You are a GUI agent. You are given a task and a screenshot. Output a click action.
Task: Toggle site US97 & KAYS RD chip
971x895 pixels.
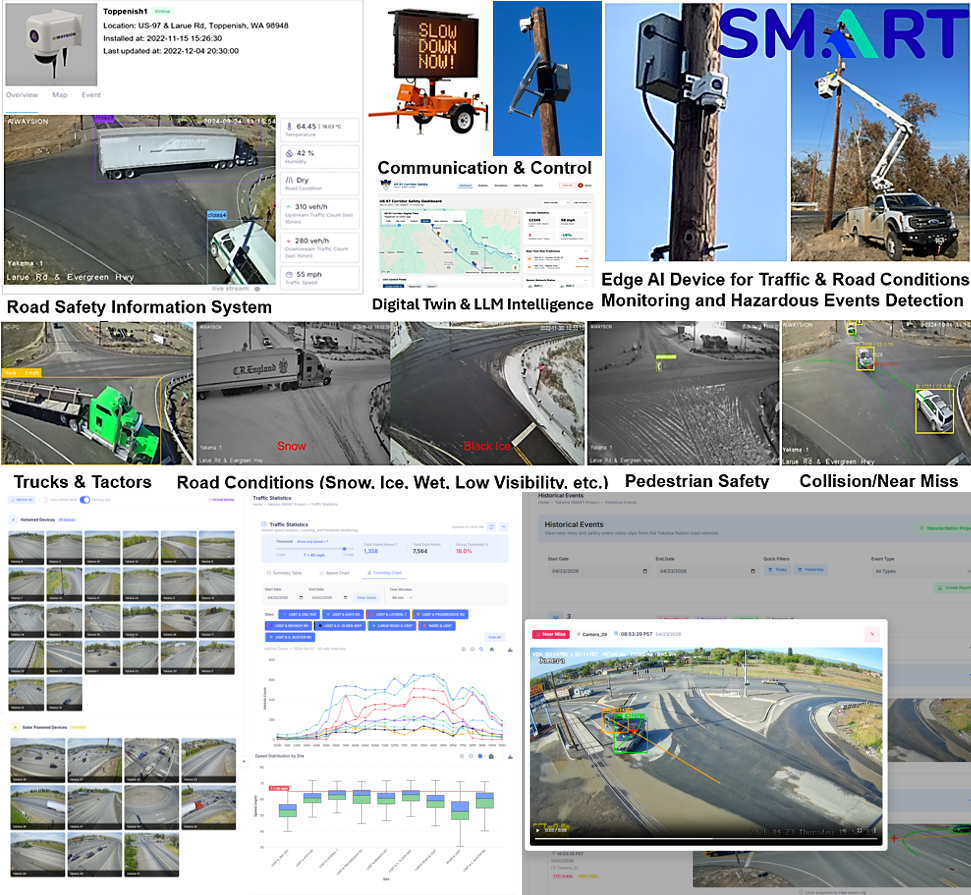point(343,614)
